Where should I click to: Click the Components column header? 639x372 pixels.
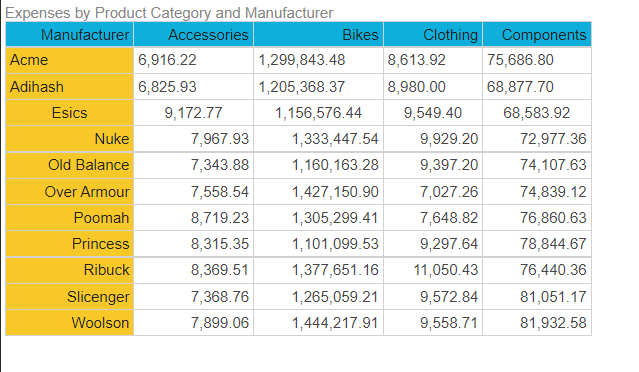537,35
